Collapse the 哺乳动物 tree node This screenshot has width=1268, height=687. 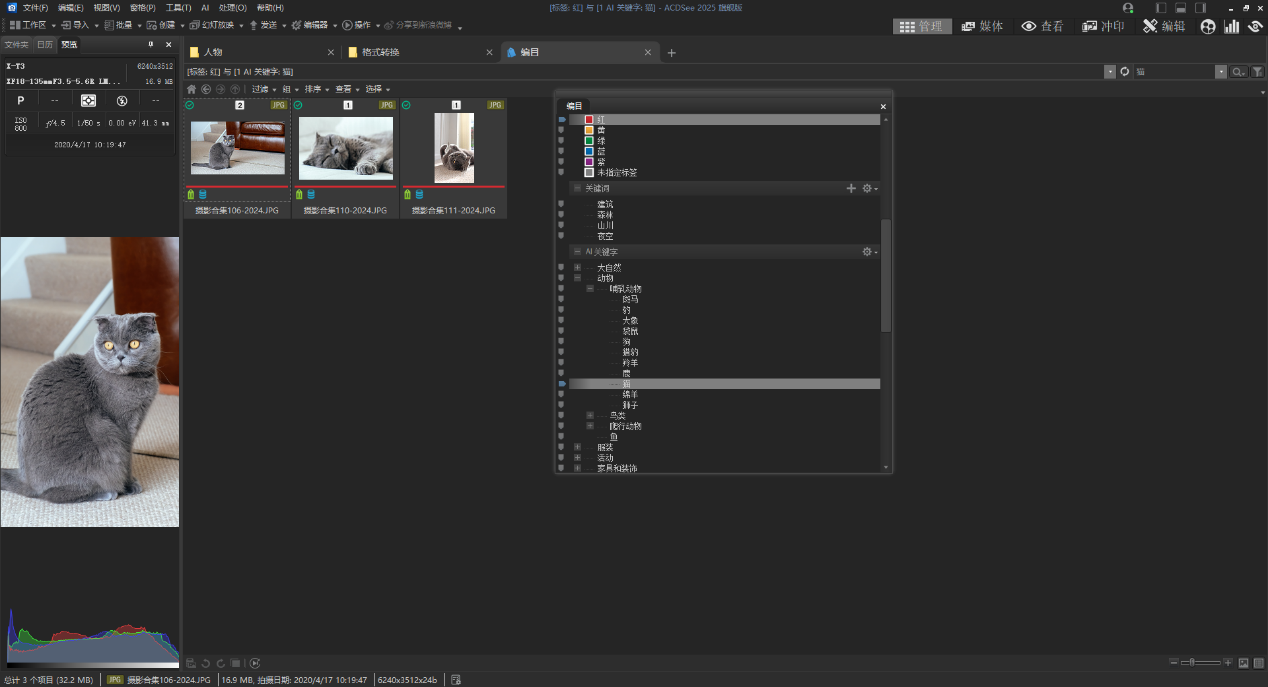590,289
